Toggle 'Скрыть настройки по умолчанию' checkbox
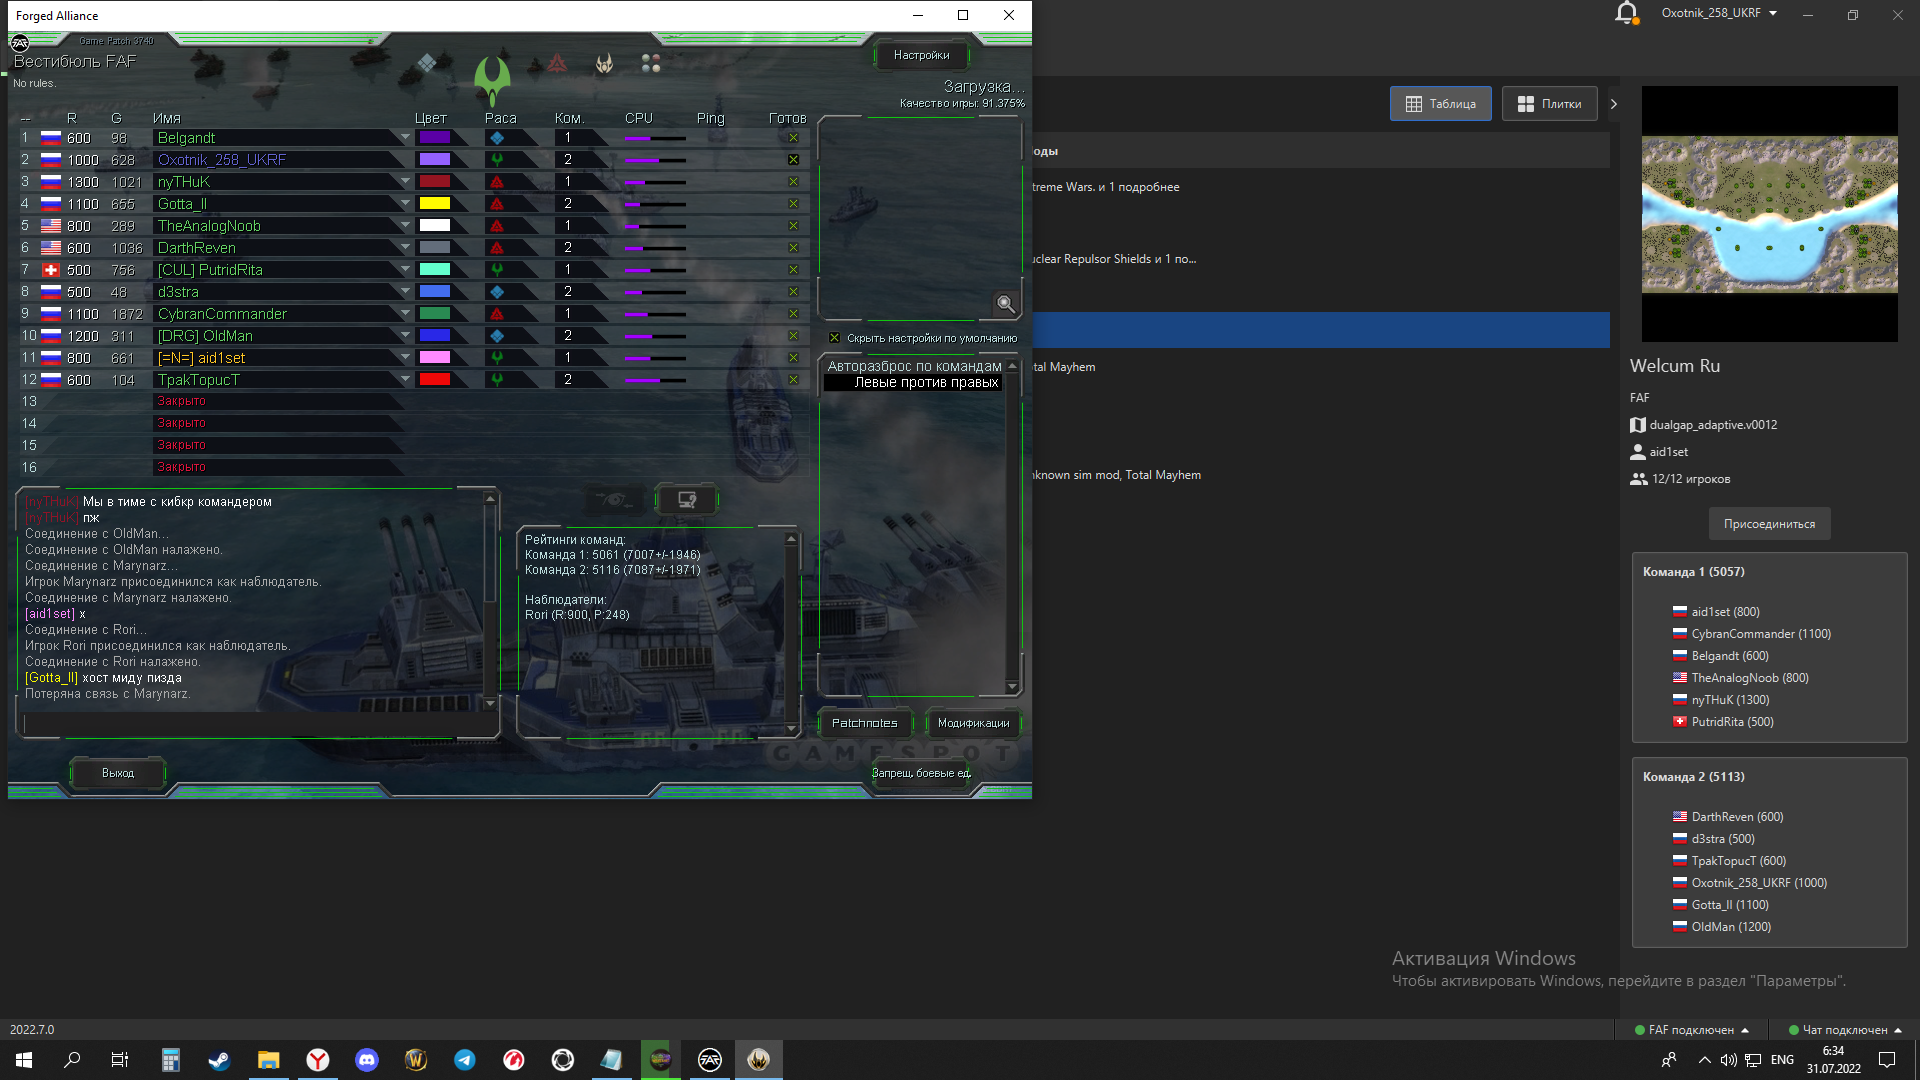 835,338
